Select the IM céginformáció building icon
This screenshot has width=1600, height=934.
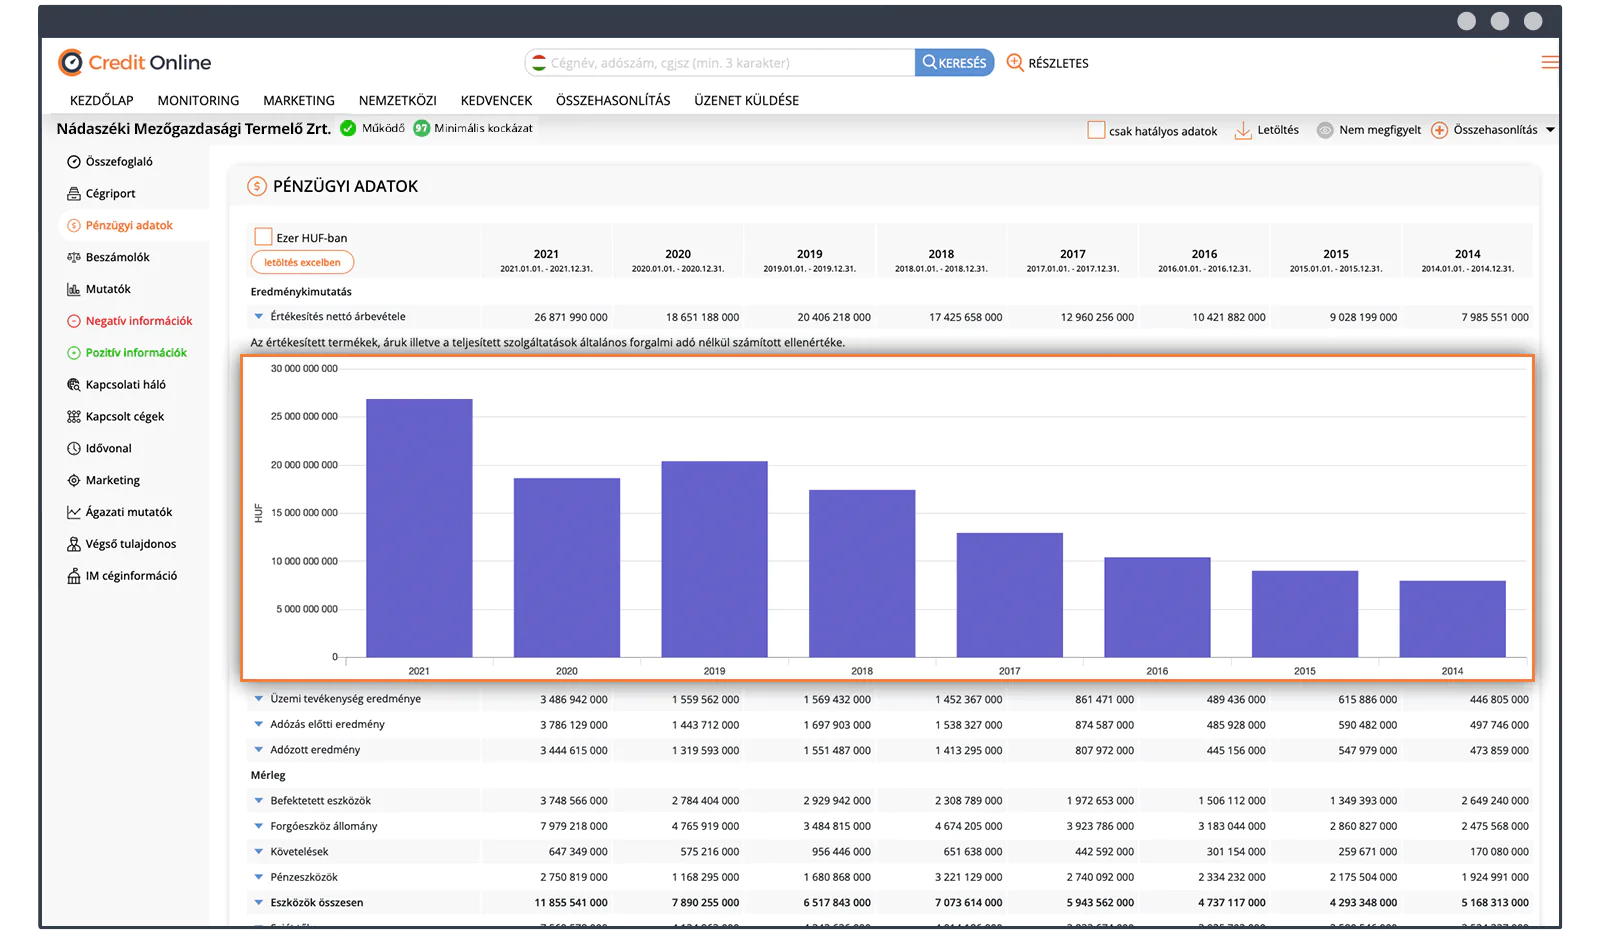pyautogui.click(x=74, y=576)
